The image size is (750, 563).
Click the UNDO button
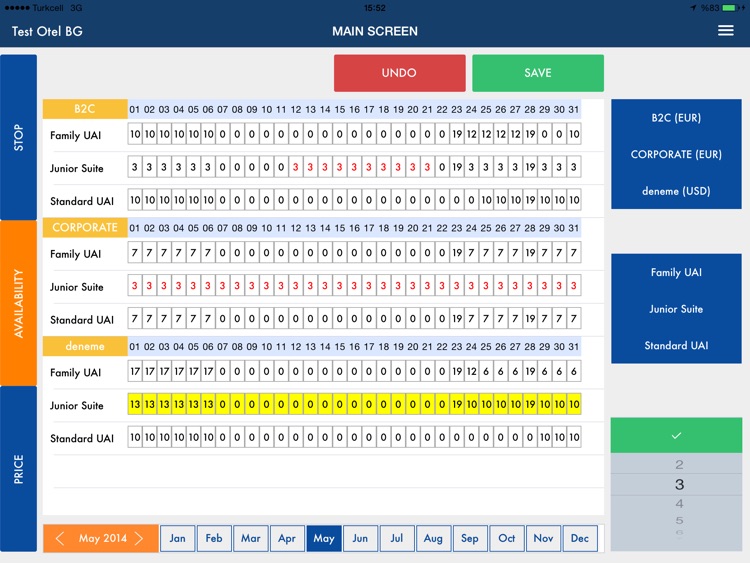pyautogui.click(x=399, y=73)
